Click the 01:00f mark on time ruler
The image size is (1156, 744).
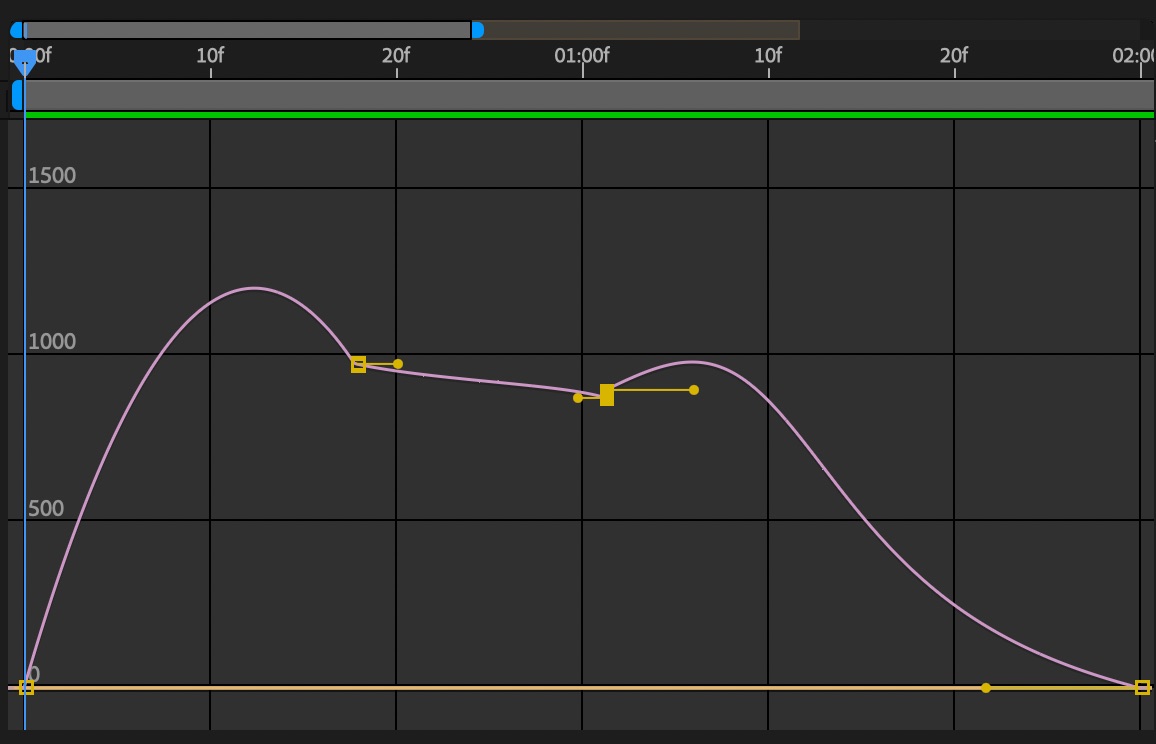tap(582, 56)
